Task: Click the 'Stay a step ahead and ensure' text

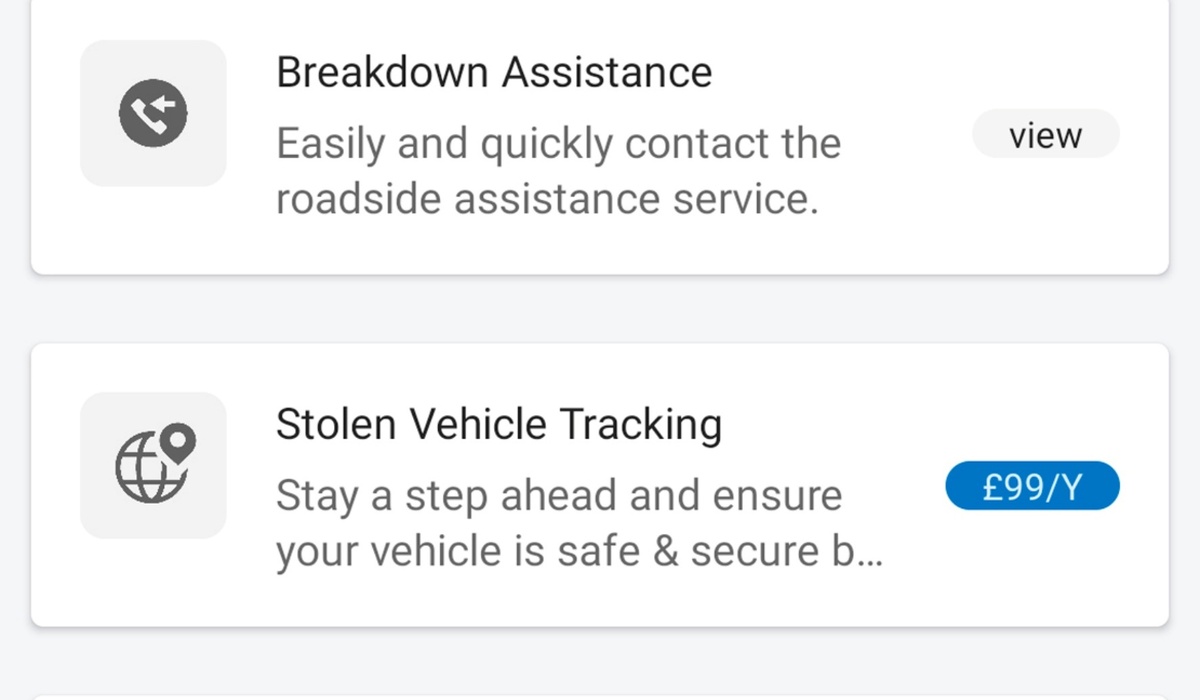Action: pos(559,497)
